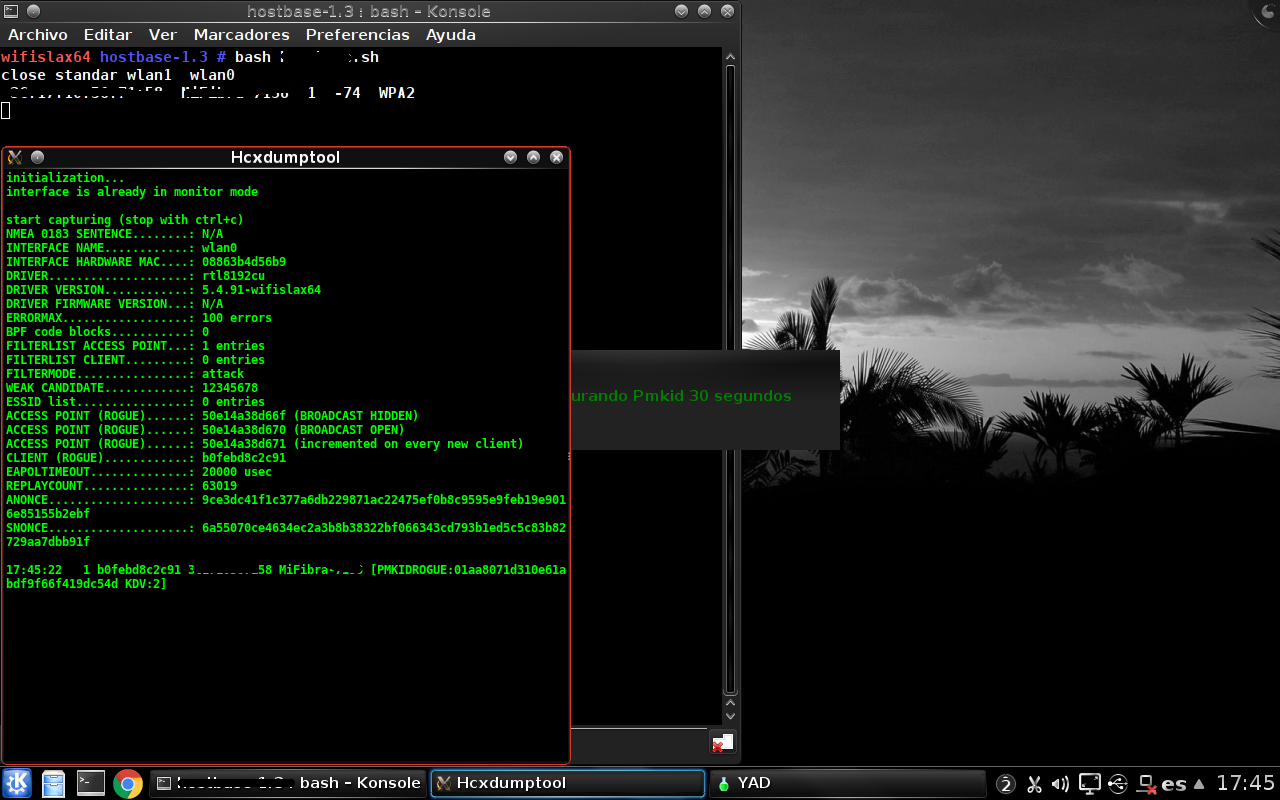Click the clock showing 17:45

(1245, 783)
